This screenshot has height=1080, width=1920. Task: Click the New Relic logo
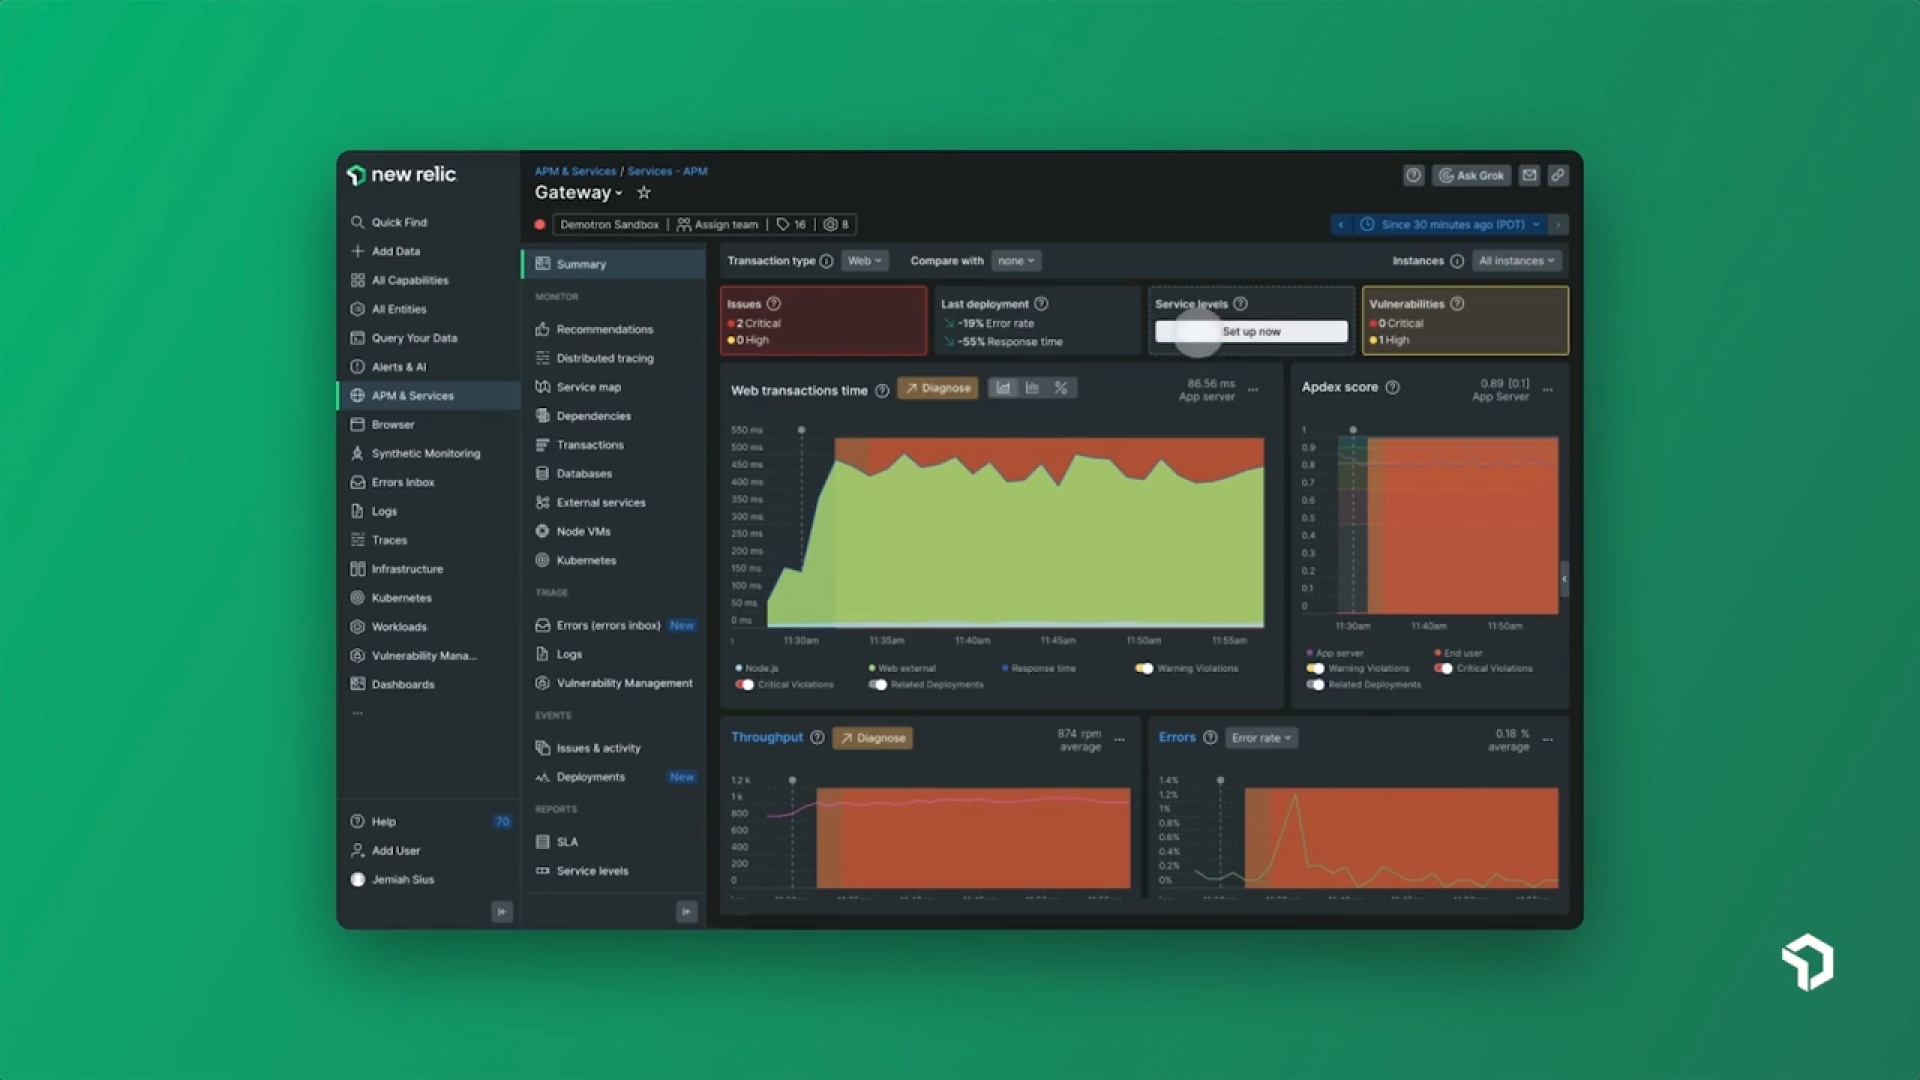coord(401,175)
